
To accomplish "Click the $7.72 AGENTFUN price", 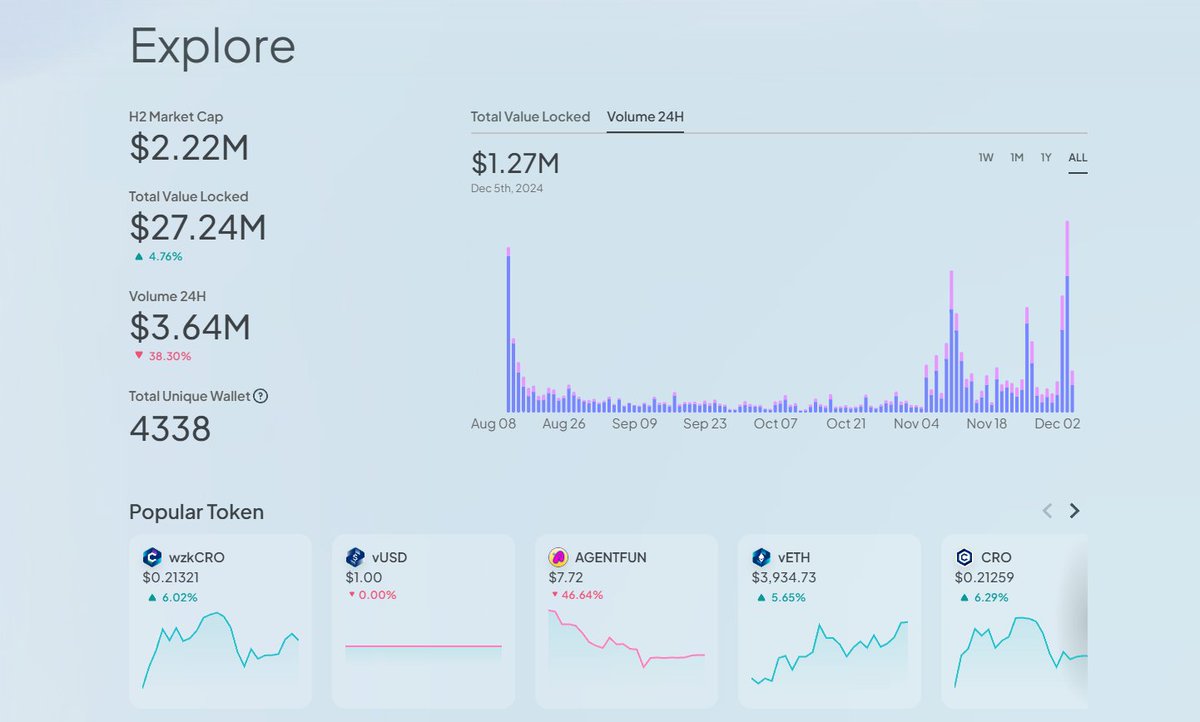I will point(563,577).
